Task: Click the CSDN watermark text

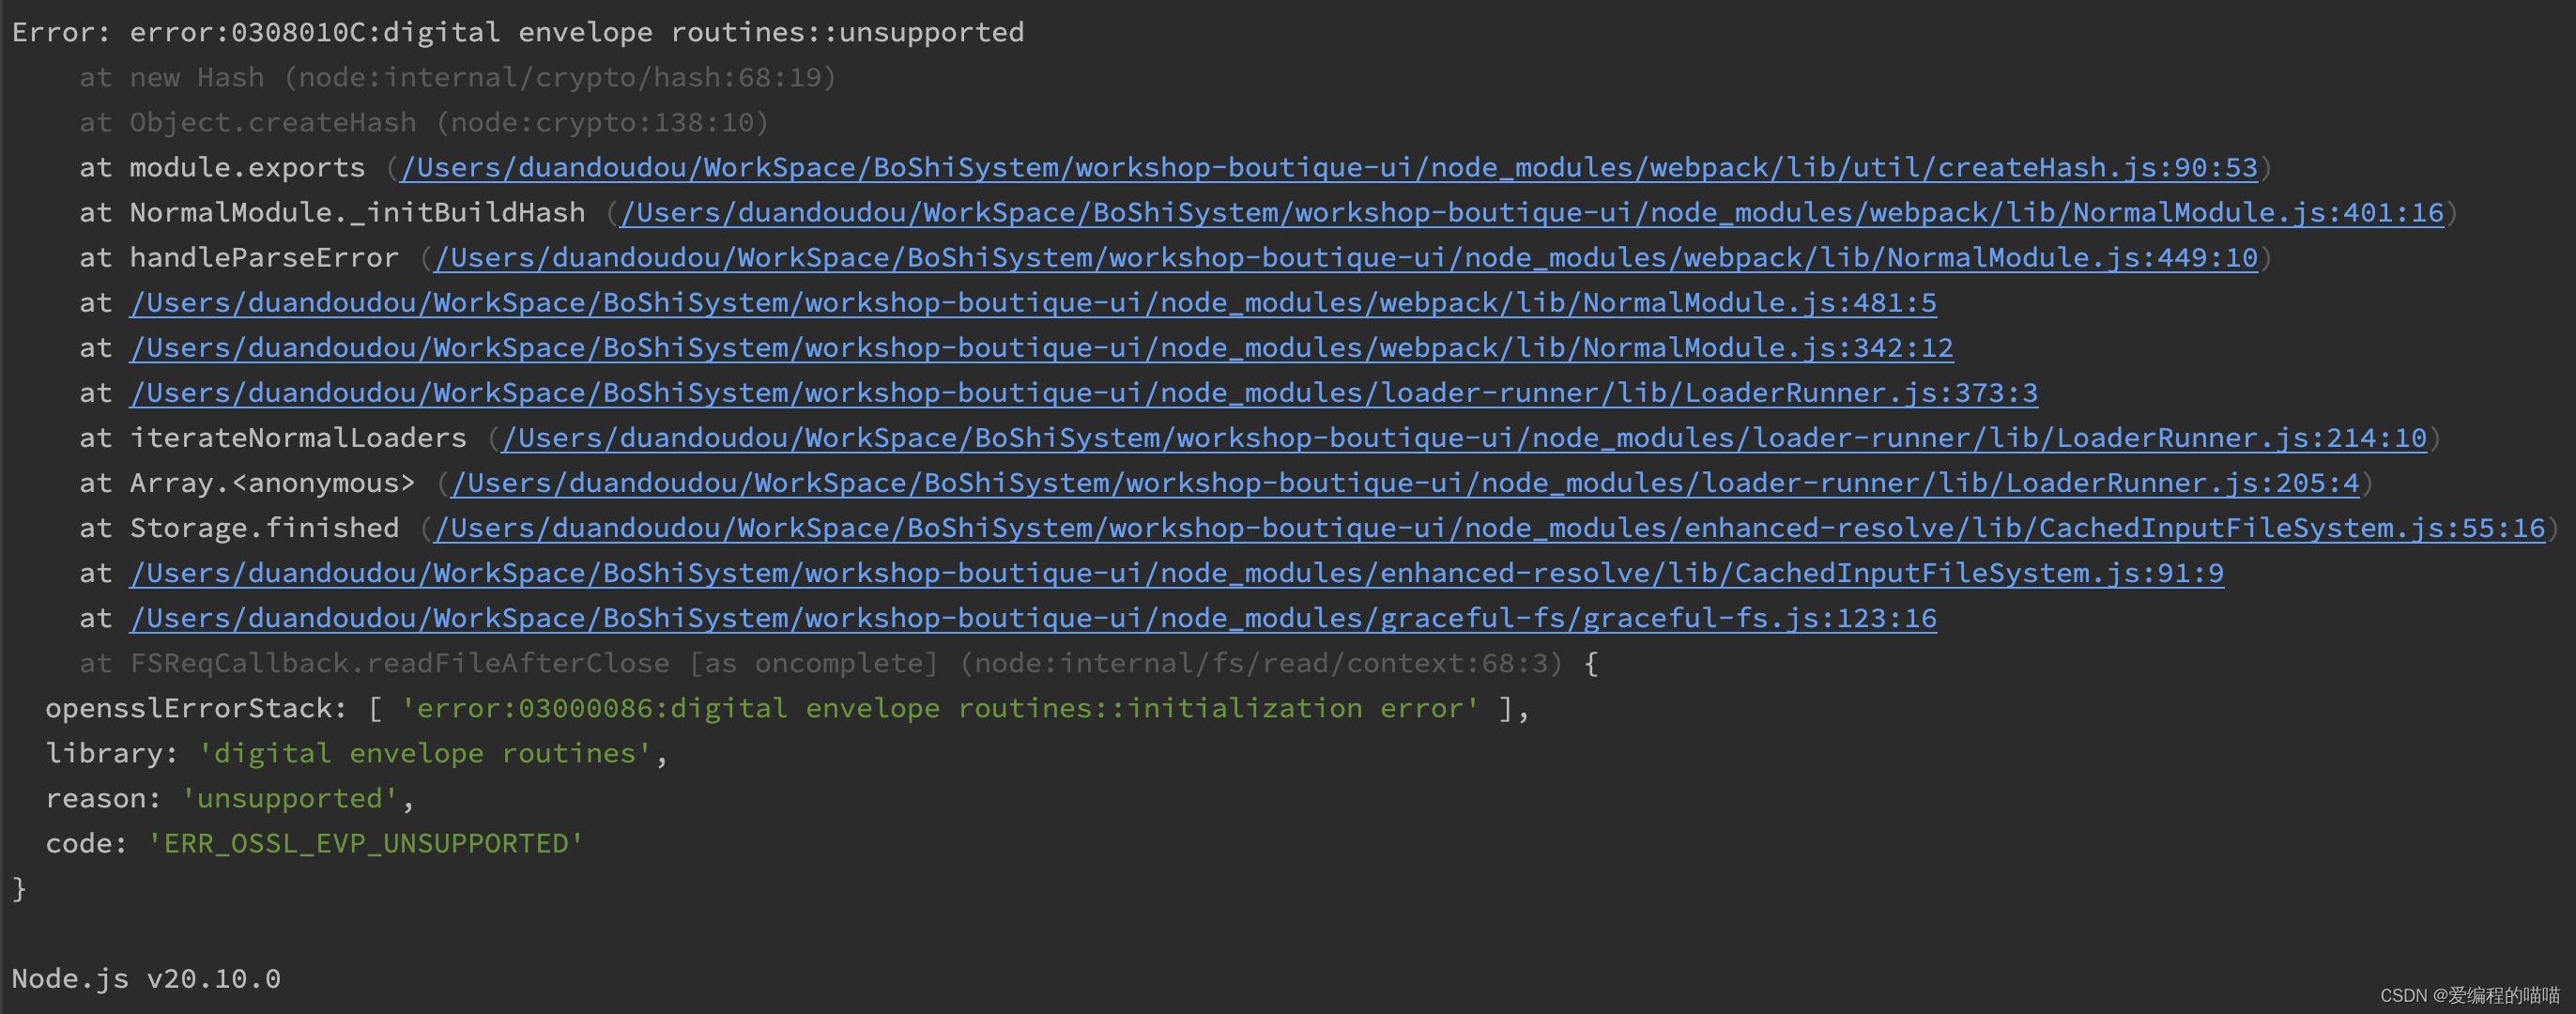Action: coord(2469,995)
